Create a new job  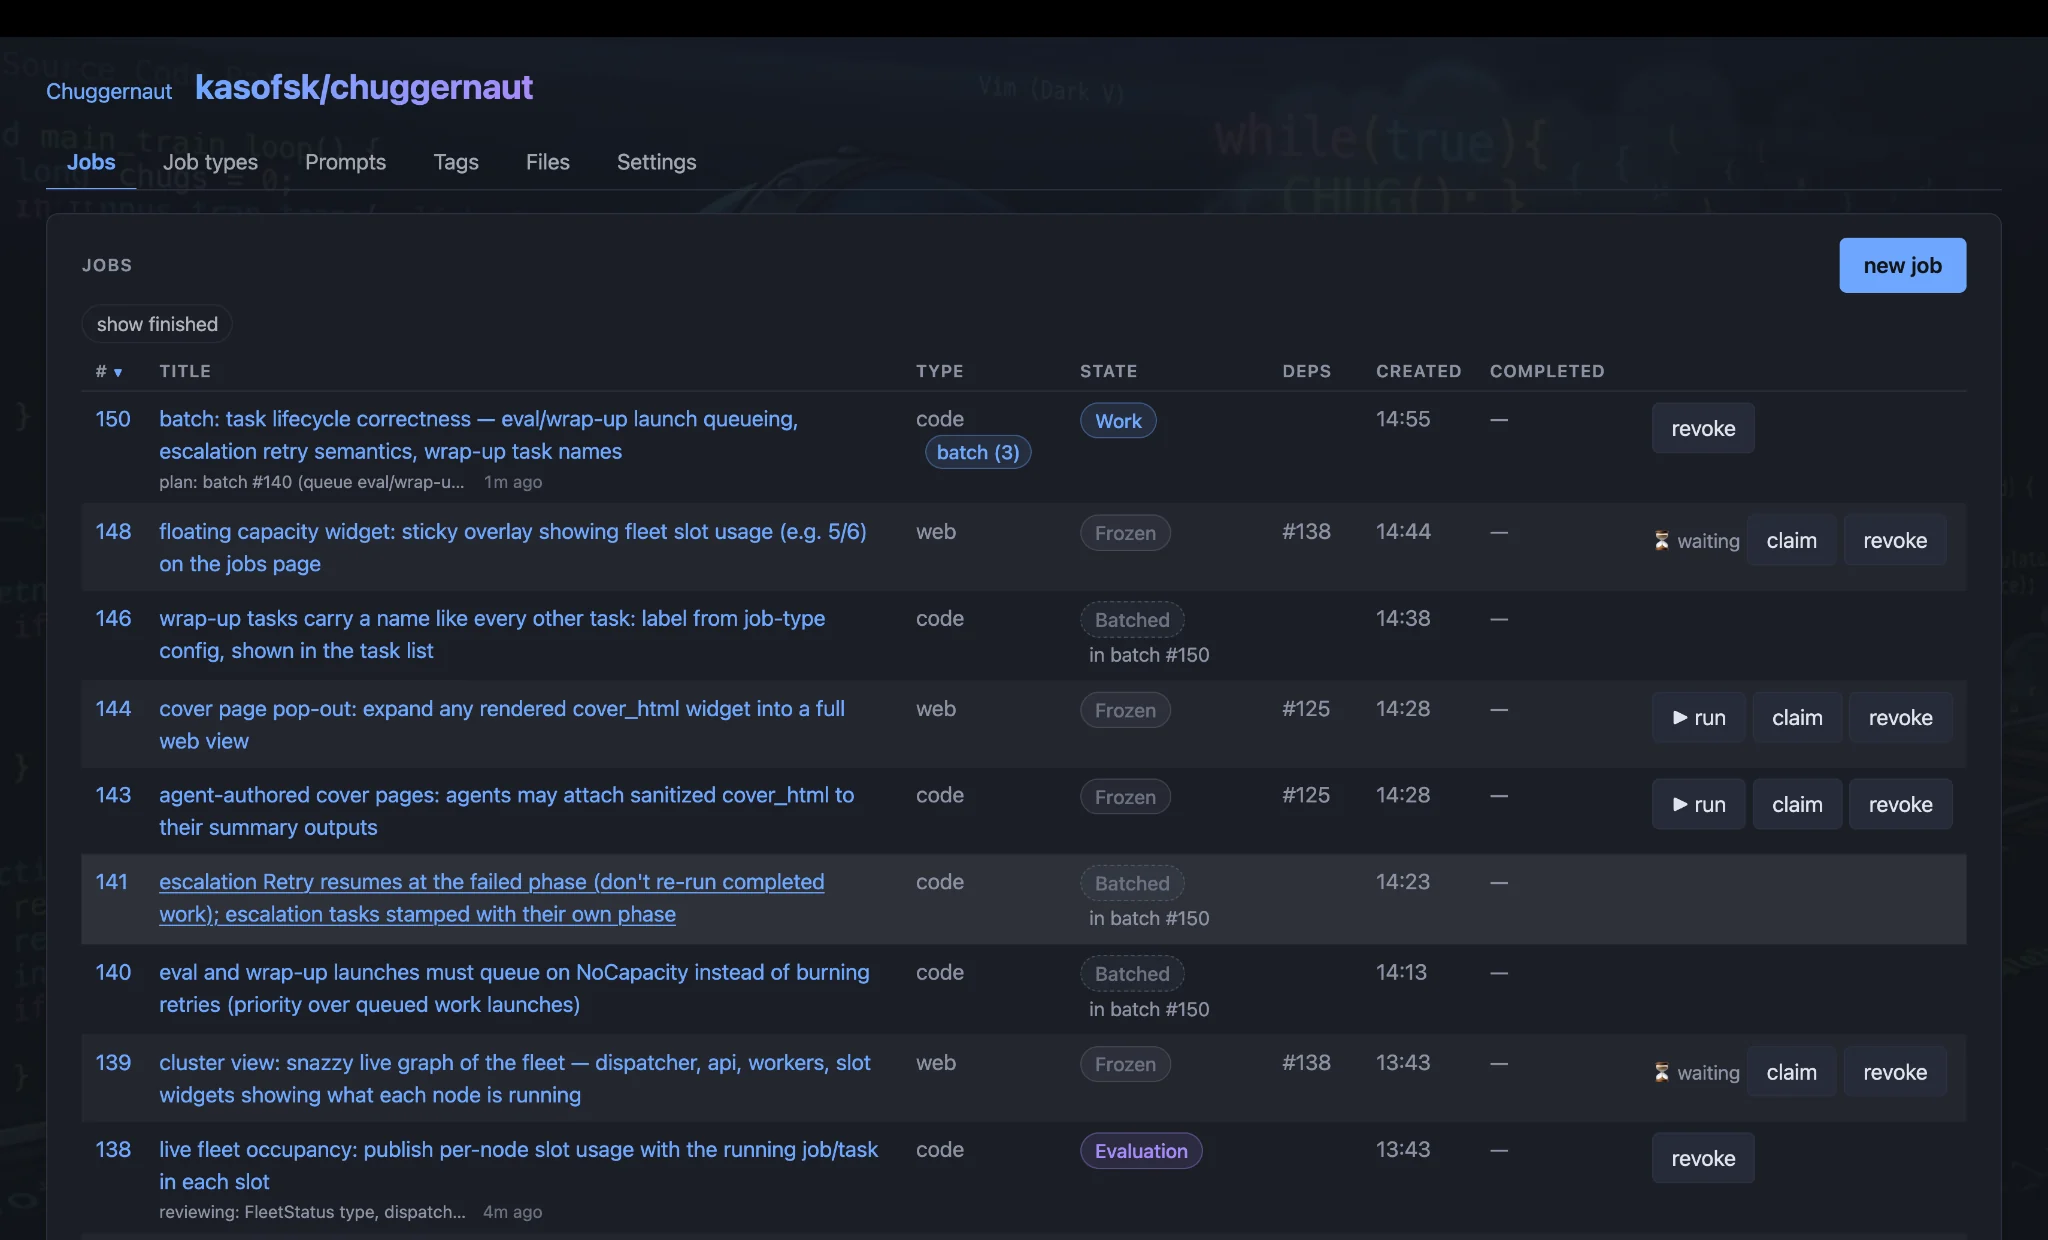point(1902,265)
